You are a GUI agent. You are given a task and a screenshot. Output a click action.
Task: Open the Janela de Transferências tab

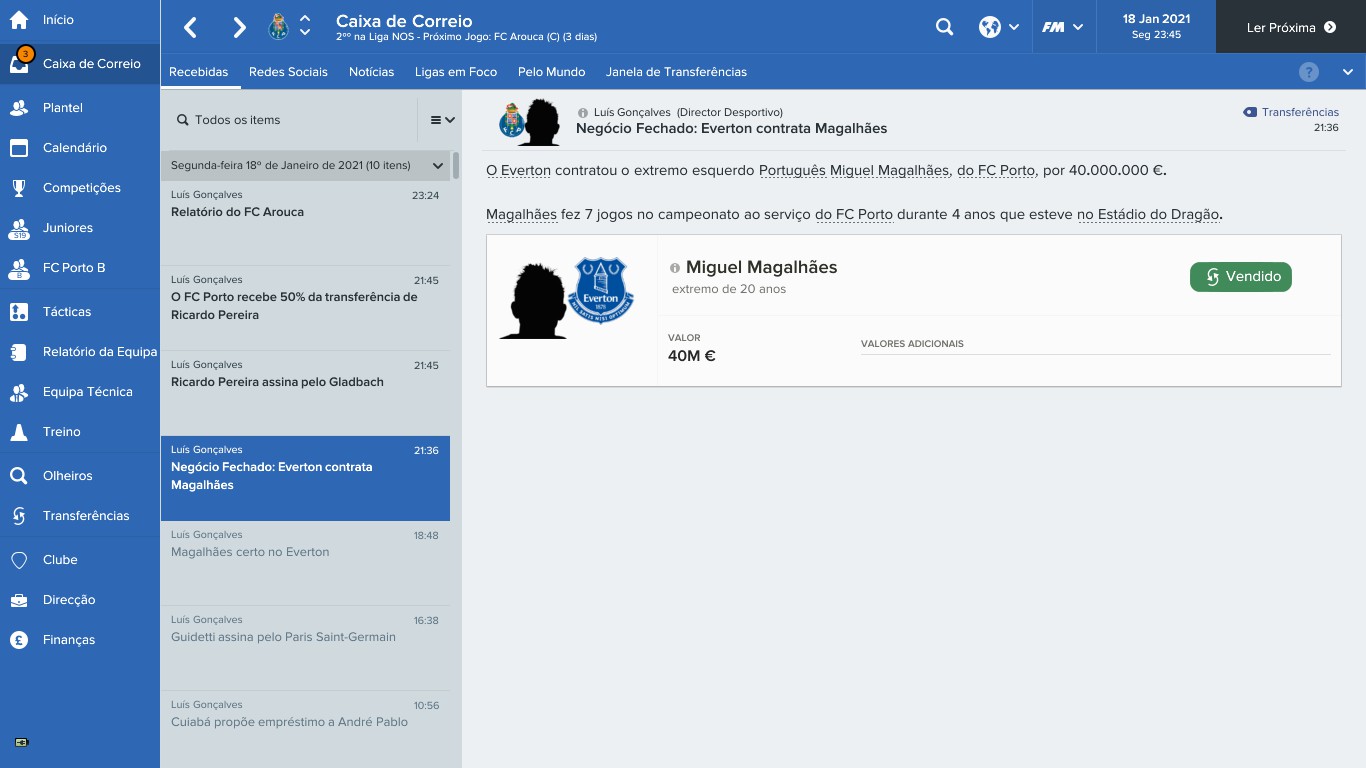click(676, 72)
